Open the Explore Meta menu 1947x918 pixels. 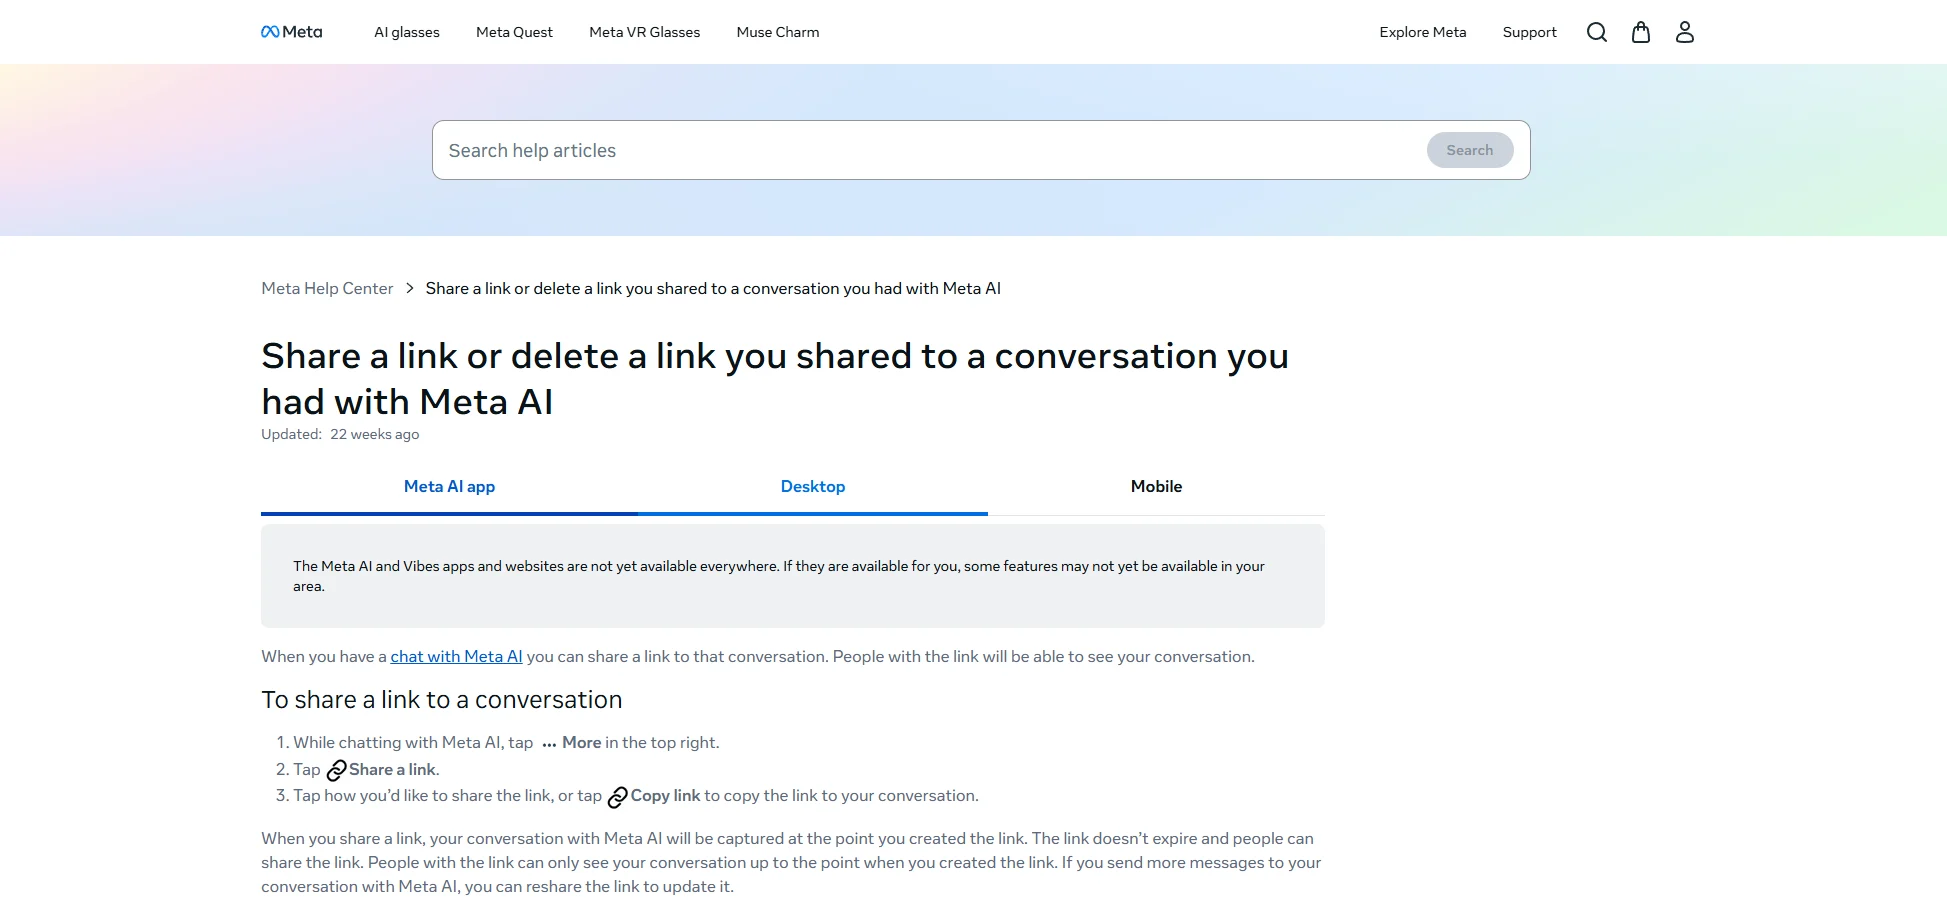[1423, 32]
